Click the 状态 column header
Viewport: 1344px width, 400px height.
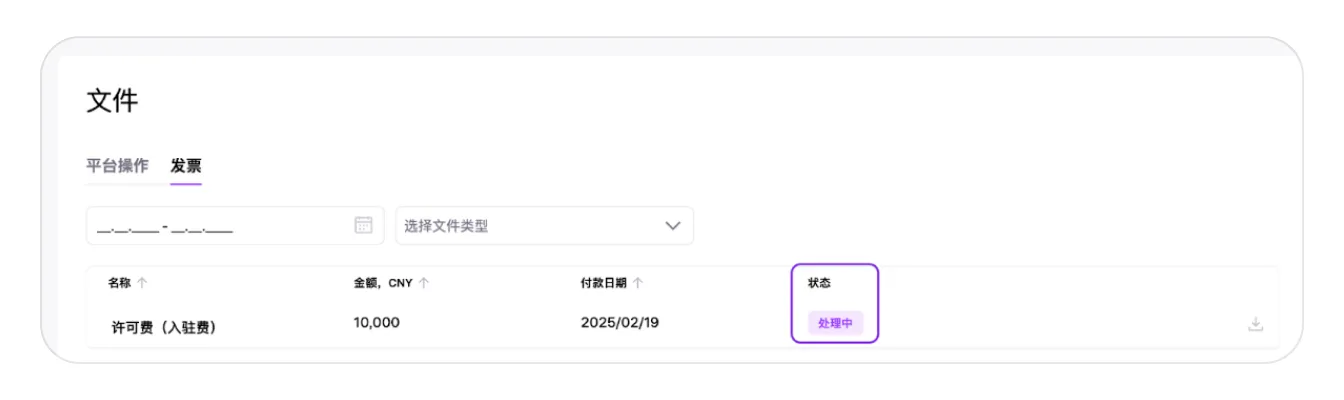tap(819, 283)
